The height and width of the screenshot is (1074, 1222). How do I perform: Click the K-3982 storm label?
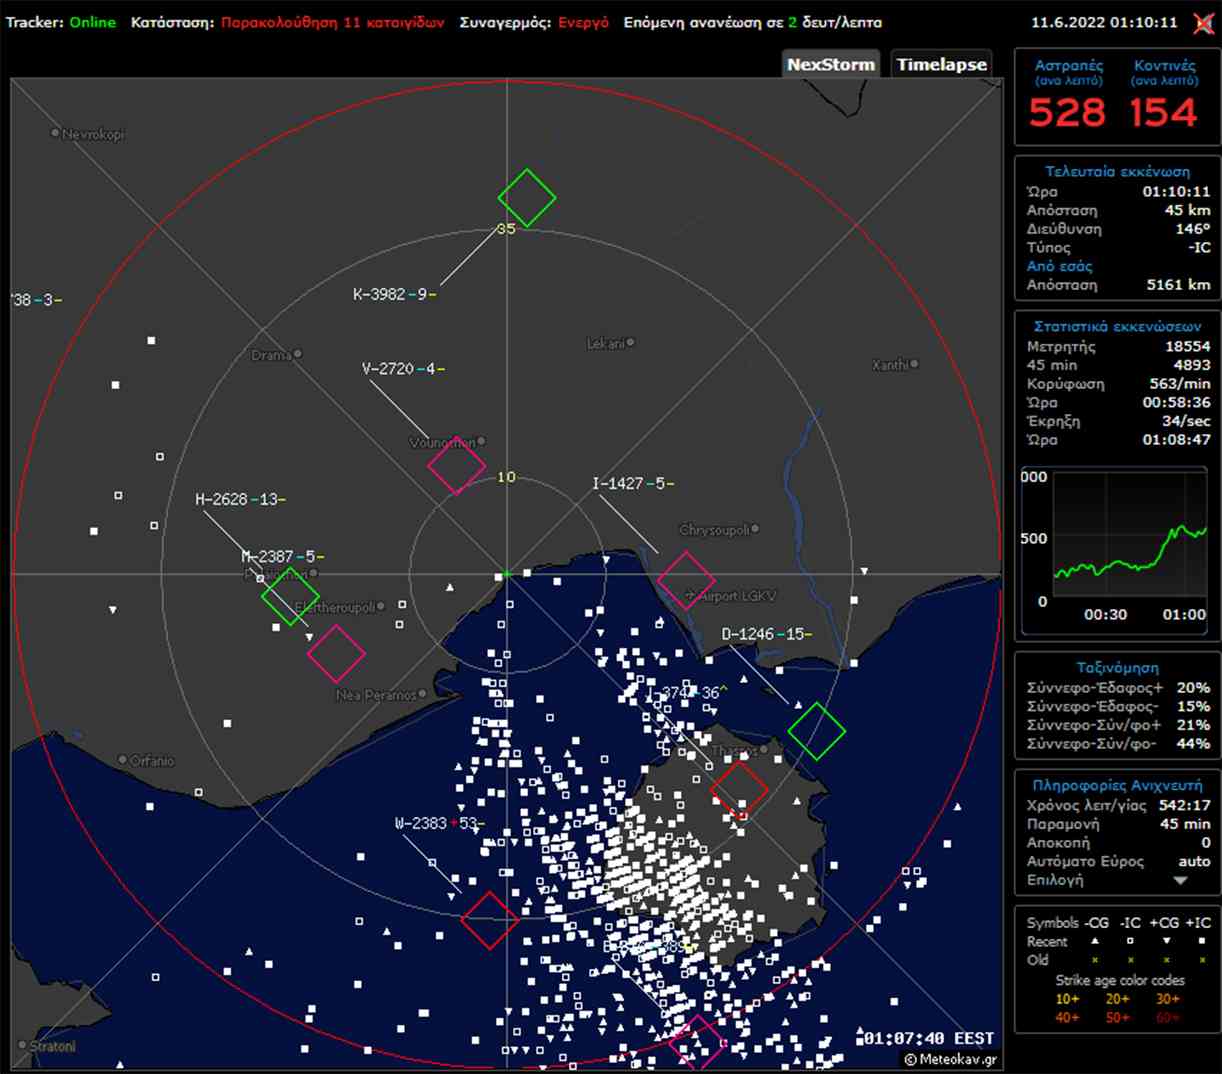pos(394,294)
